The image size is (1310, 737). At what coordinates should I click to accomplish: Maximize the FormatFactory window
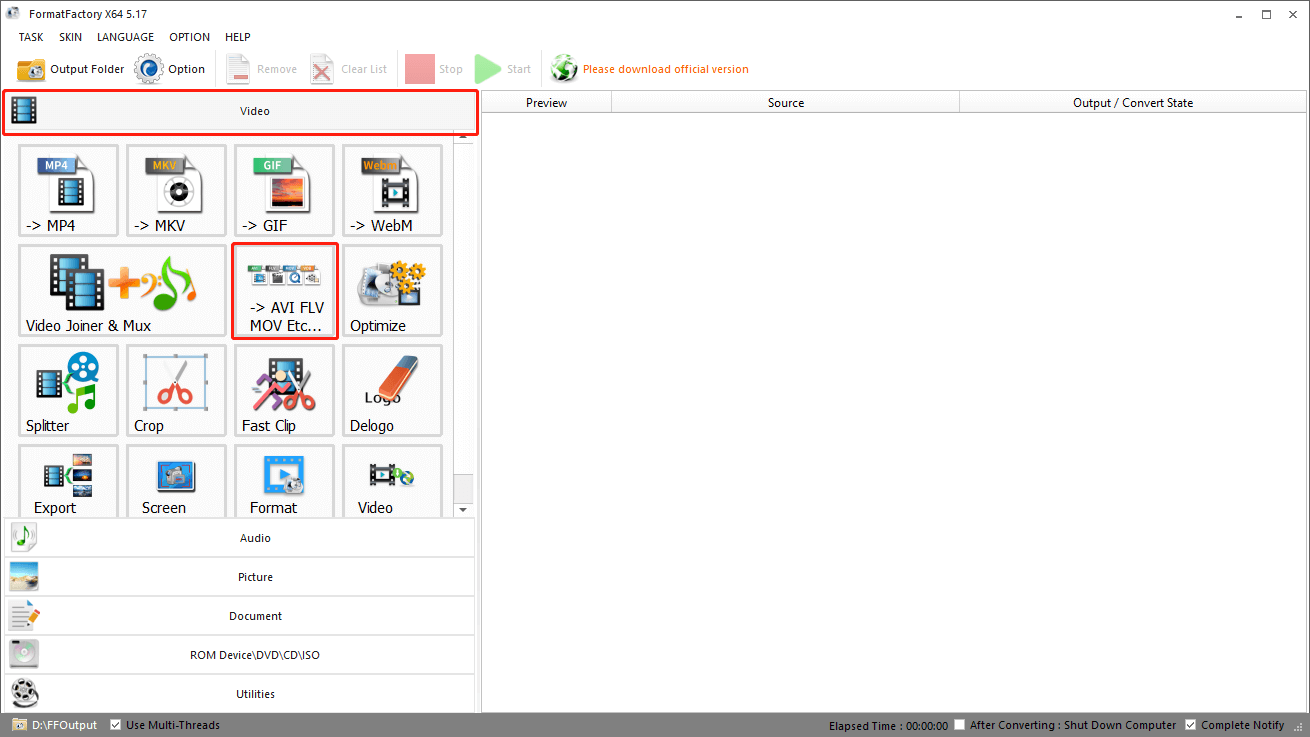(1266, 14)
